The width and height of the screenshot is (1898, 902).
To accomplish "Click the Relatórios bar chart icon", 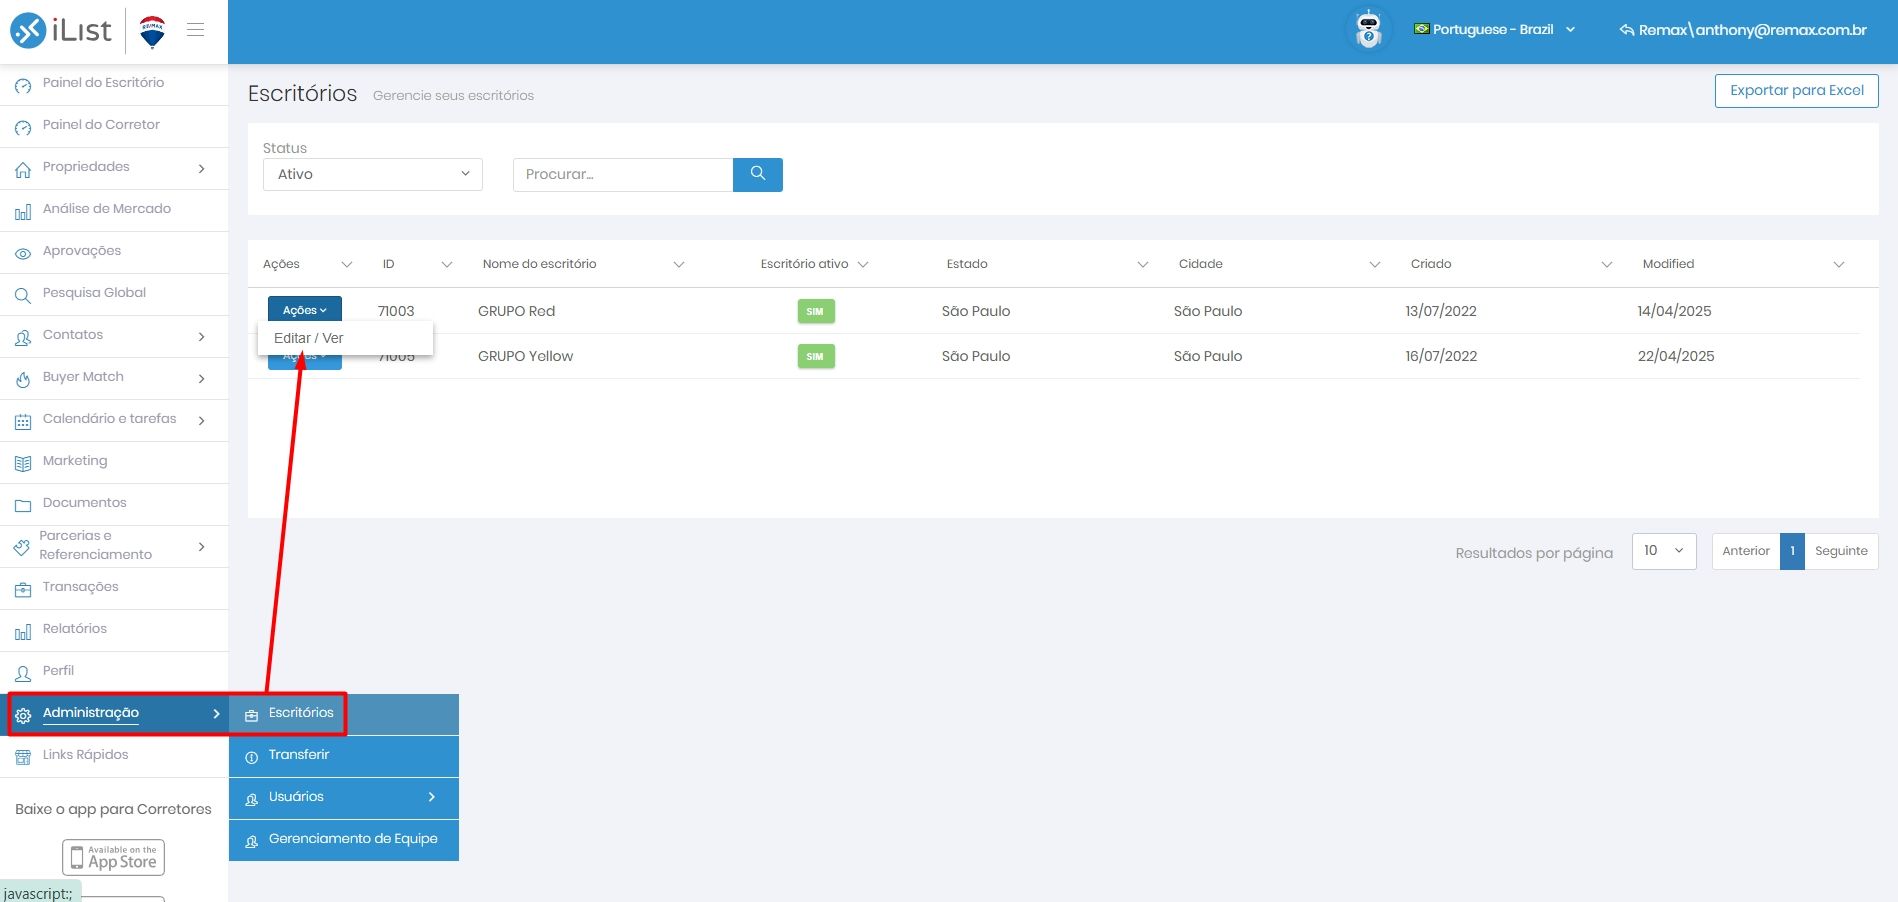I will [x=23, y=631].
